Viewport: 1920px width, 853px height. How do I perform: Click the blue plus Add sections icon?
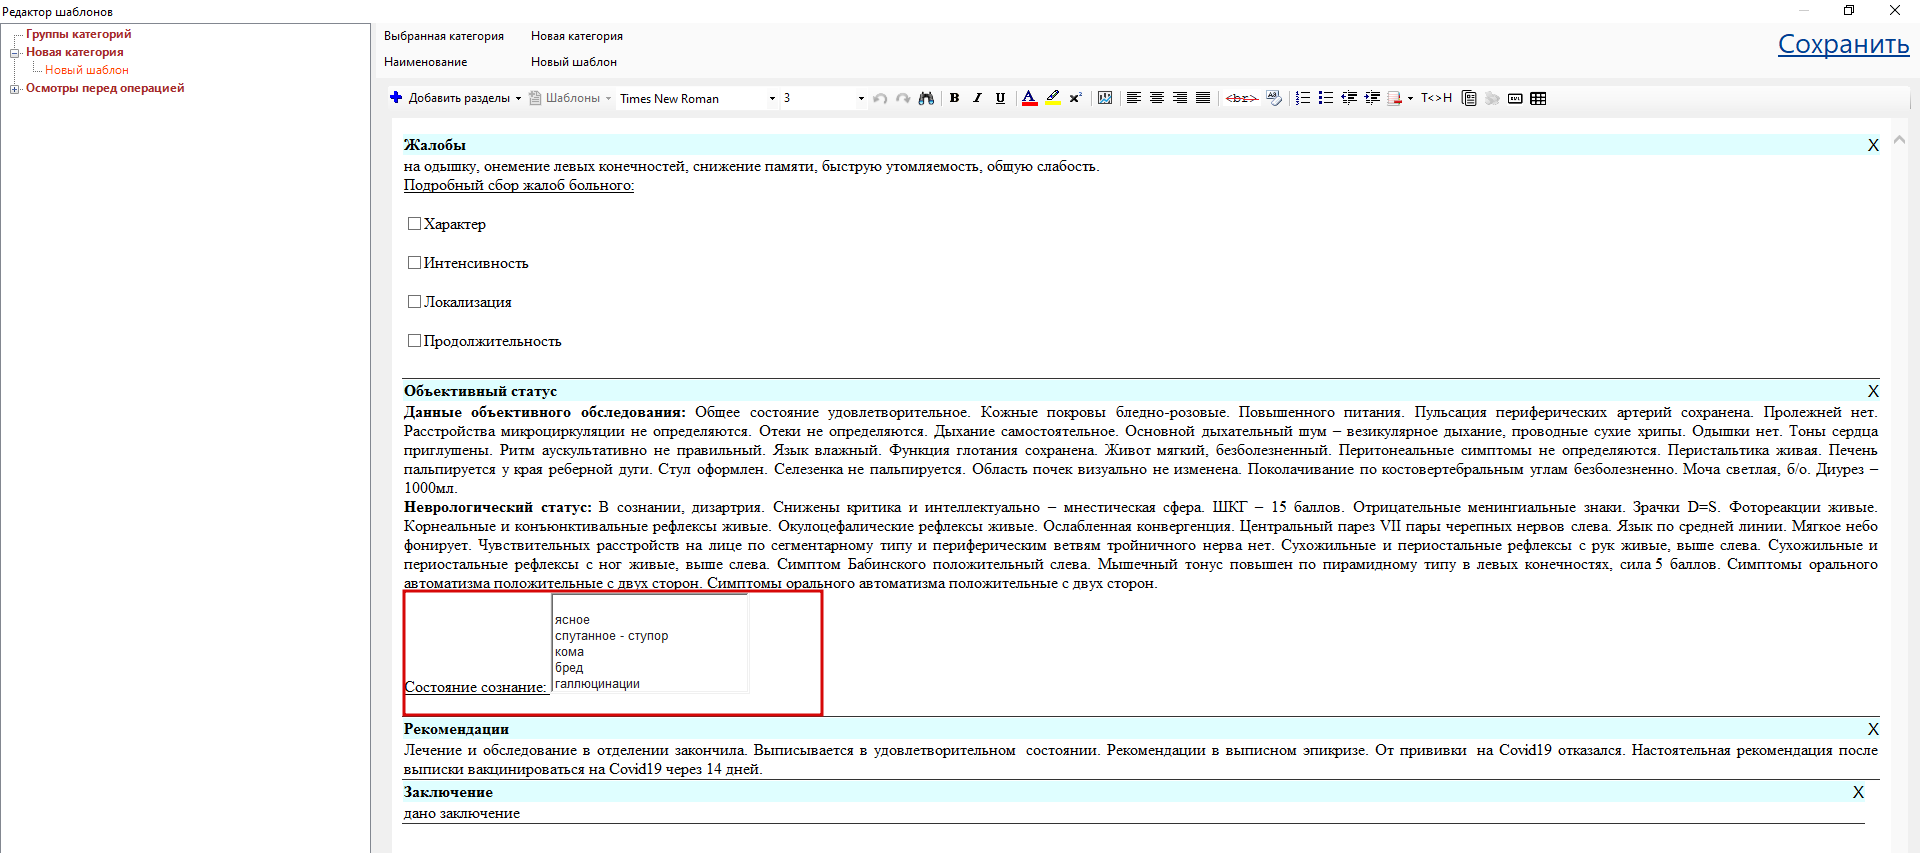(x=396, y=98)
